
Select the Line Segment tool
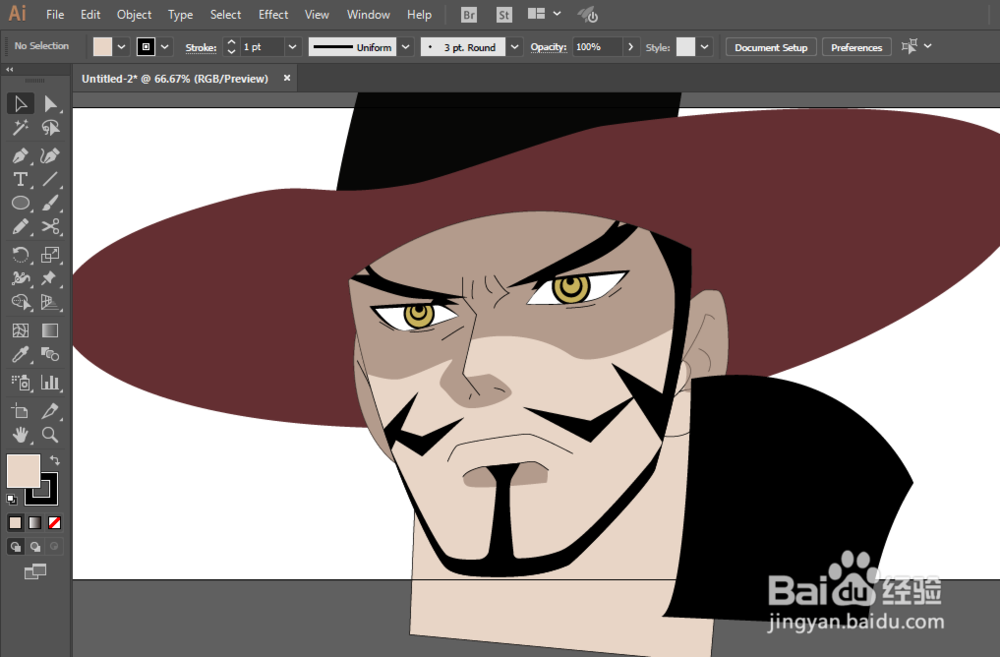[50, 179]
